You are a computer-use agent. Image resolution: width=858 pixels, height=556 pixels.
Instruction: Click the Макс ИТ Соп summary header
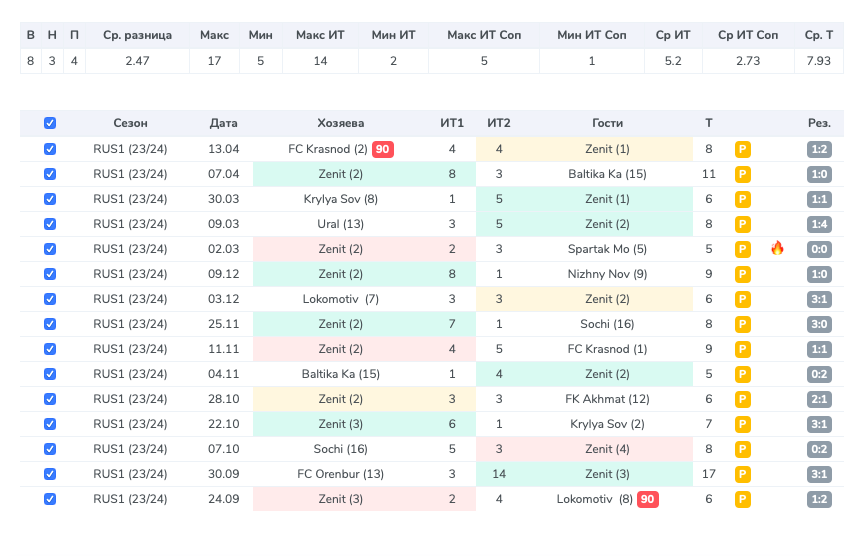point(484,35)
